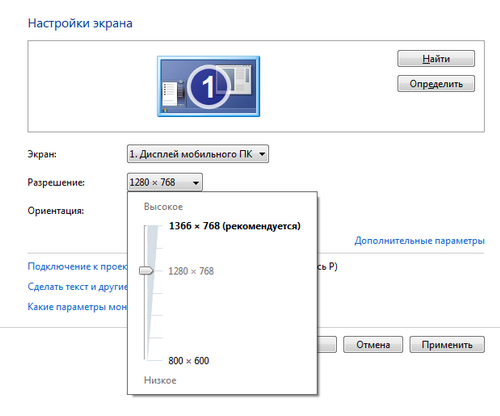The height and width of the screenshot is (416, 500).
Task: Click the resolution slider thumb handle
Action: [x=146, y=270]
